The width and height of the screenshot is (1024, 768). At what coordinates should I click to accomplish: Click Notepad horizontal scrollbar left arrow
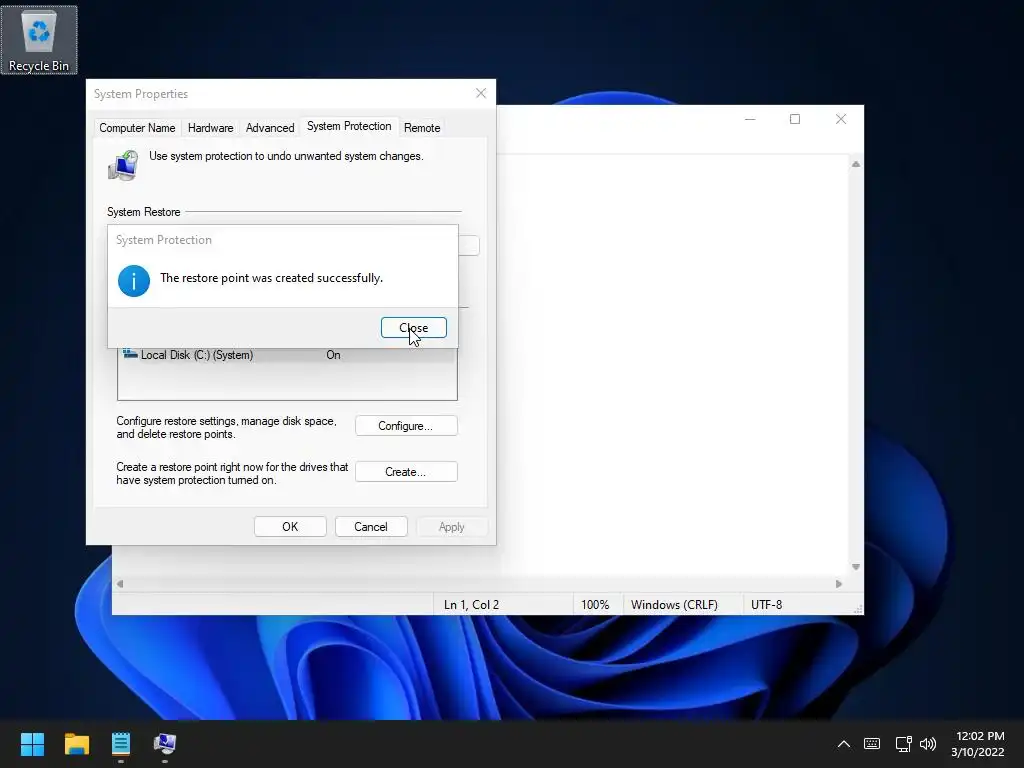tap(120, 584)
